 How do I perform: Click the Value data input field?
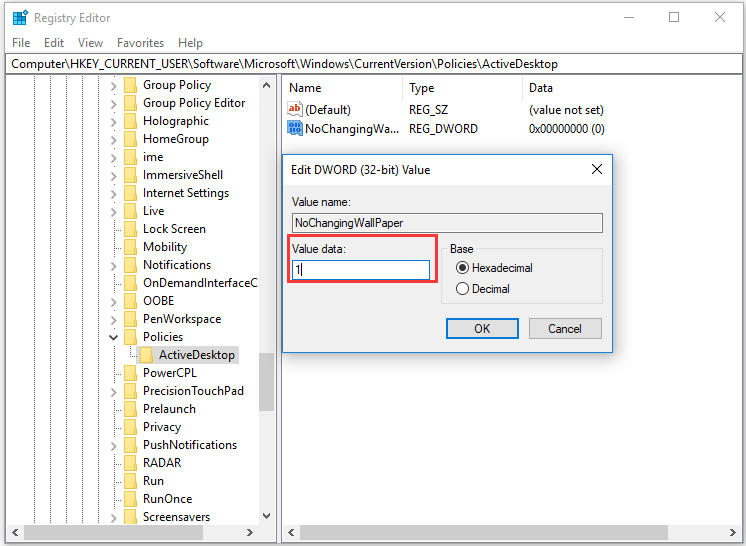pos(361,270)
